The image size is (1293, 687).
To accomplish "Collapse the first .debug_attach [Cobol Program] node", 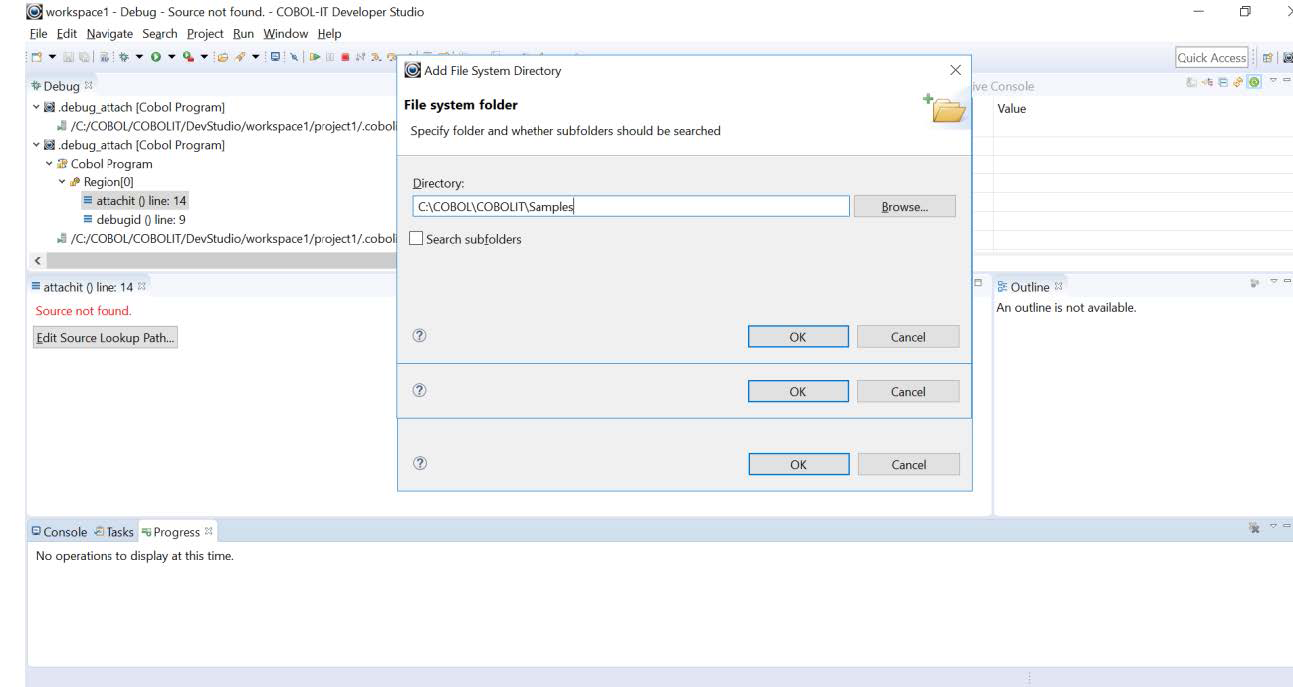I will pyautogui.click(x=37, y=107).
